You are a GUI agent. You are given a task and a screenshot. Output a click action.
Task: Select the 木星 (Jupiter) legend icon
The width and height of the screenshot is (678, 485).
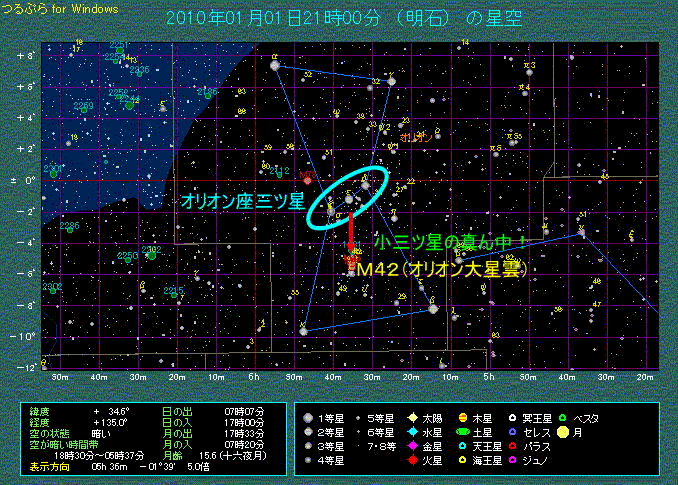[x=463, y=417]
